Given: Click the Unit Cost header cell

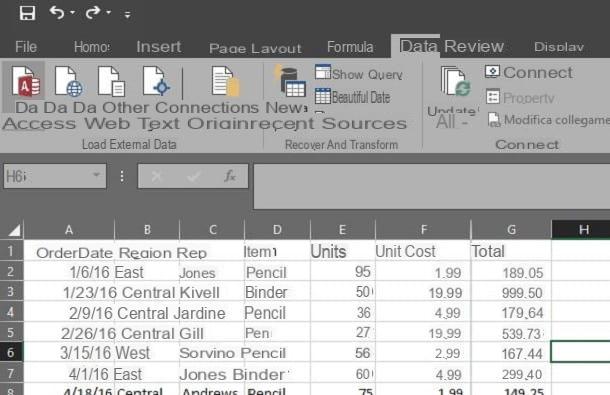Looking at the screenshot, I should pyautogui.click(x=423, y=251).
